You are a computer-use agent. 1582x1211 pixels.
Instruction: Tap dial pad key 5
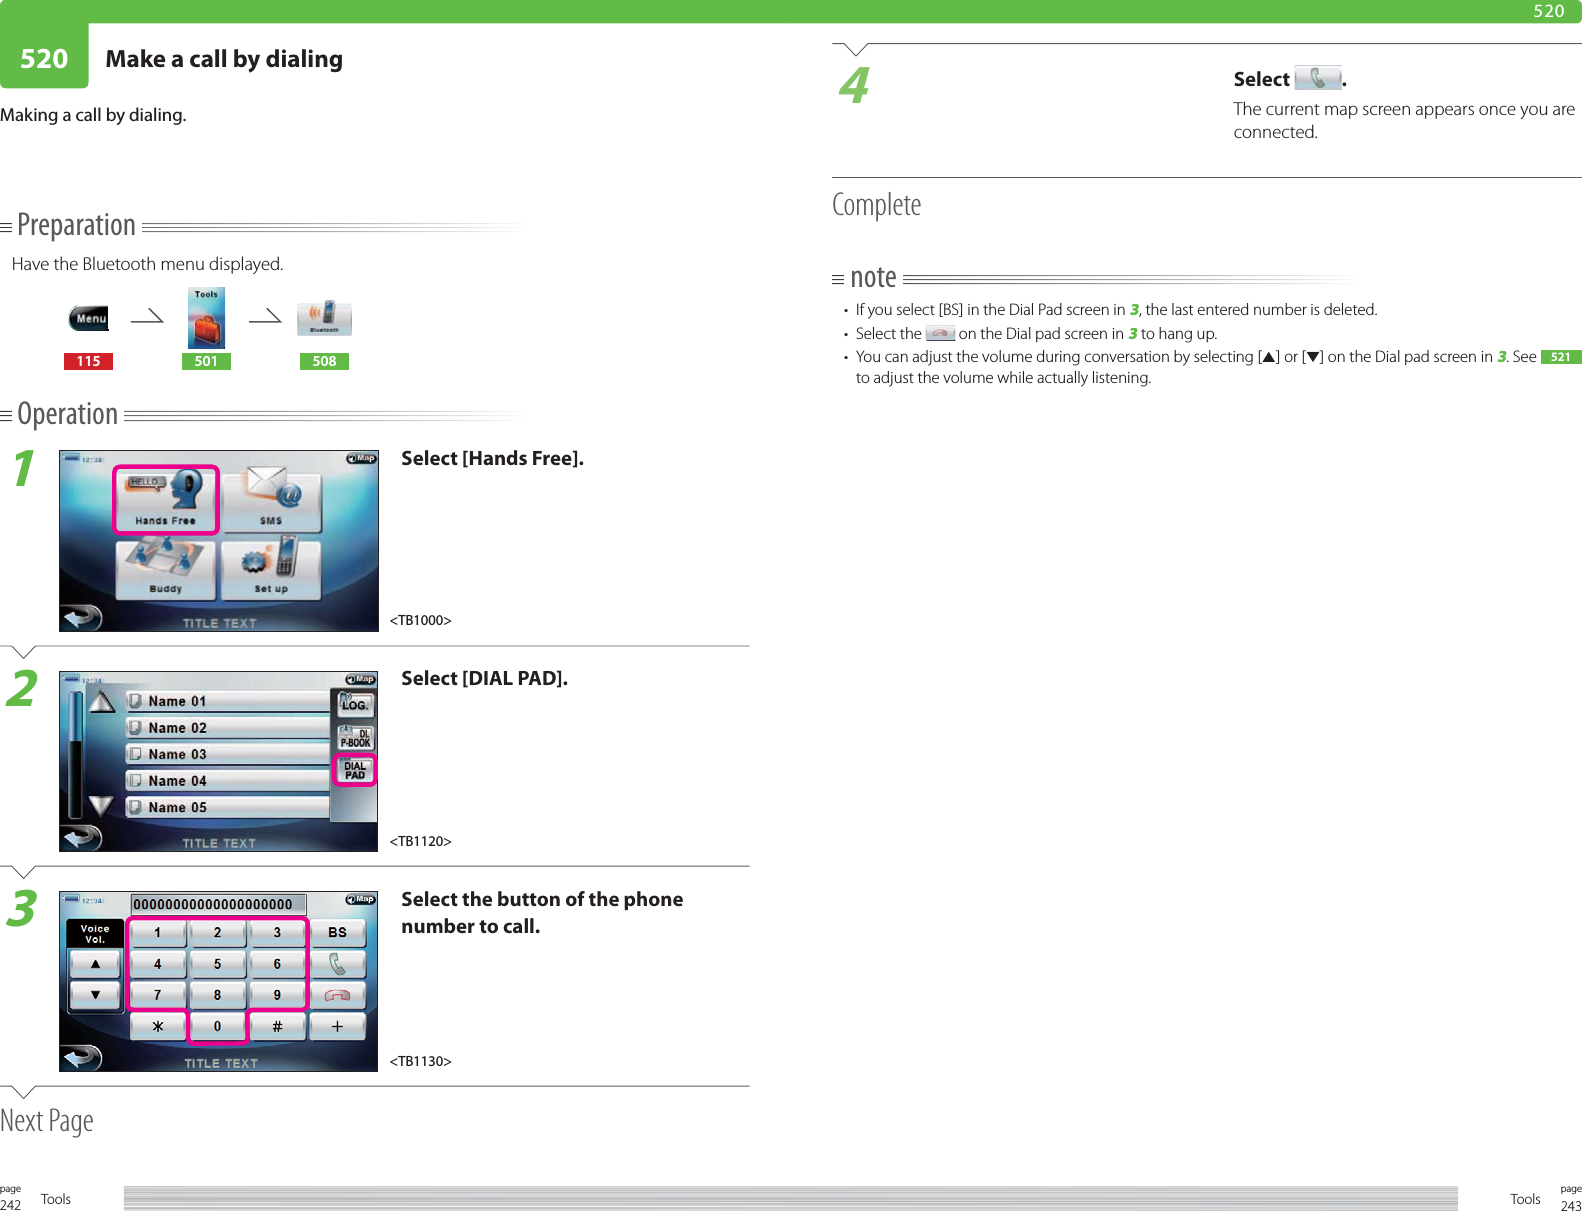pyautogui.click(x=218, y=964)
